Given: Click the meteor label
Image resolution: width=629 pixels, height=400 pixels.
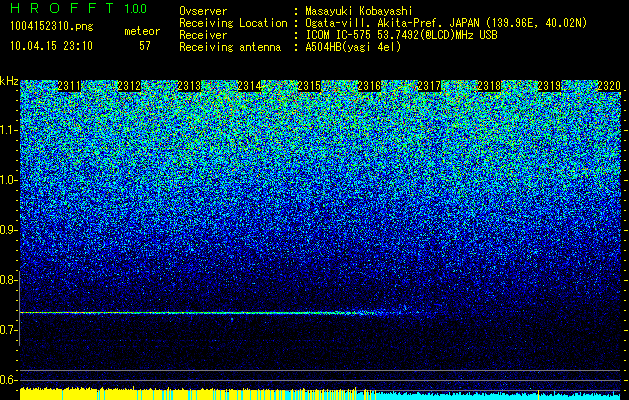Looking at the screenshot, I should (142, 31).
